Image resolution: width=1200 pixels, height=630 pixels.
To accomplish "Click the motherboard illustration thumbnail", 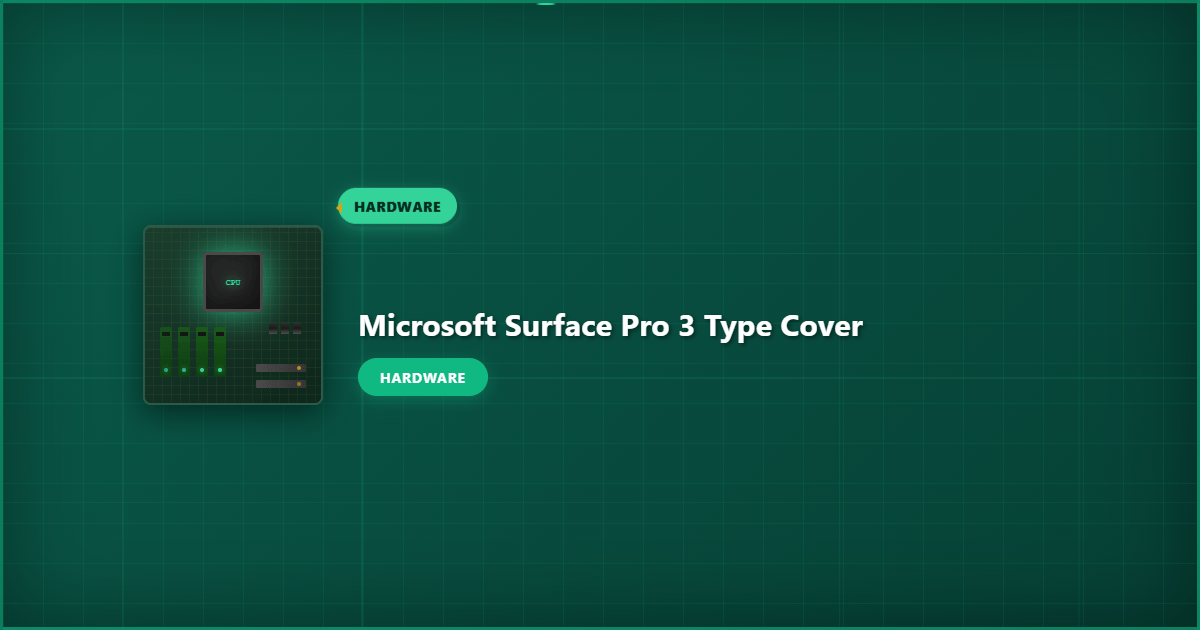I will click(233, 315).
